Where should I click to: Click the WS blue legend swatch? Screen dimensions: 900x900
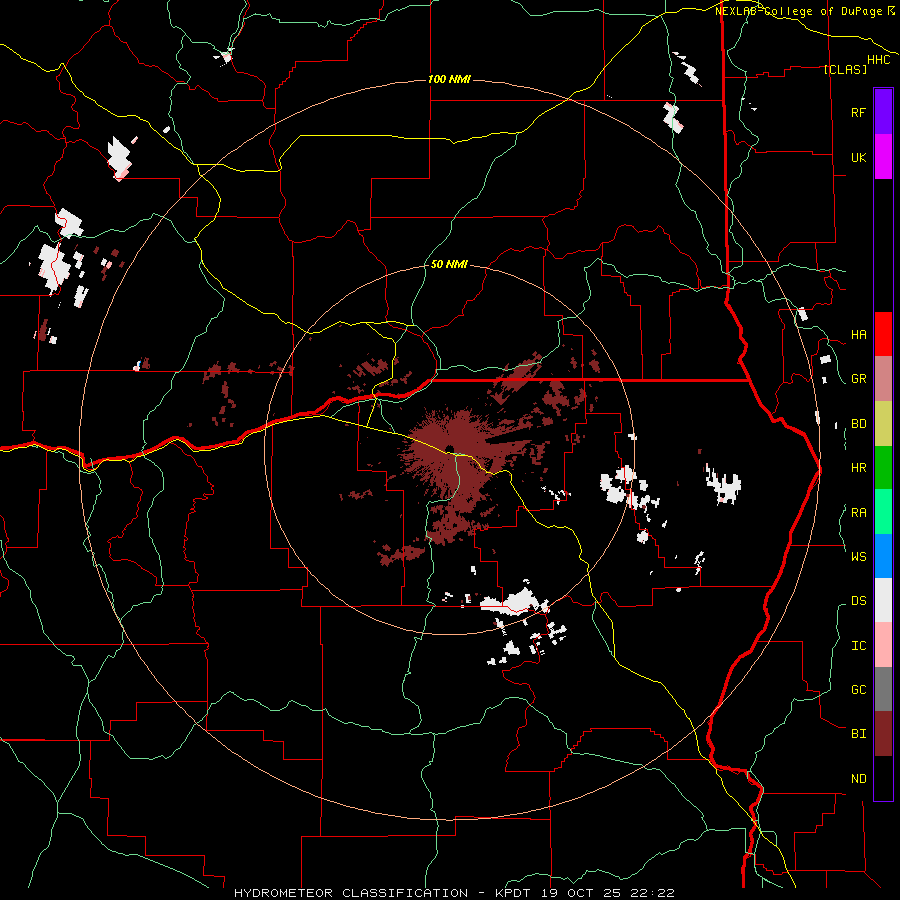point(883,556)
